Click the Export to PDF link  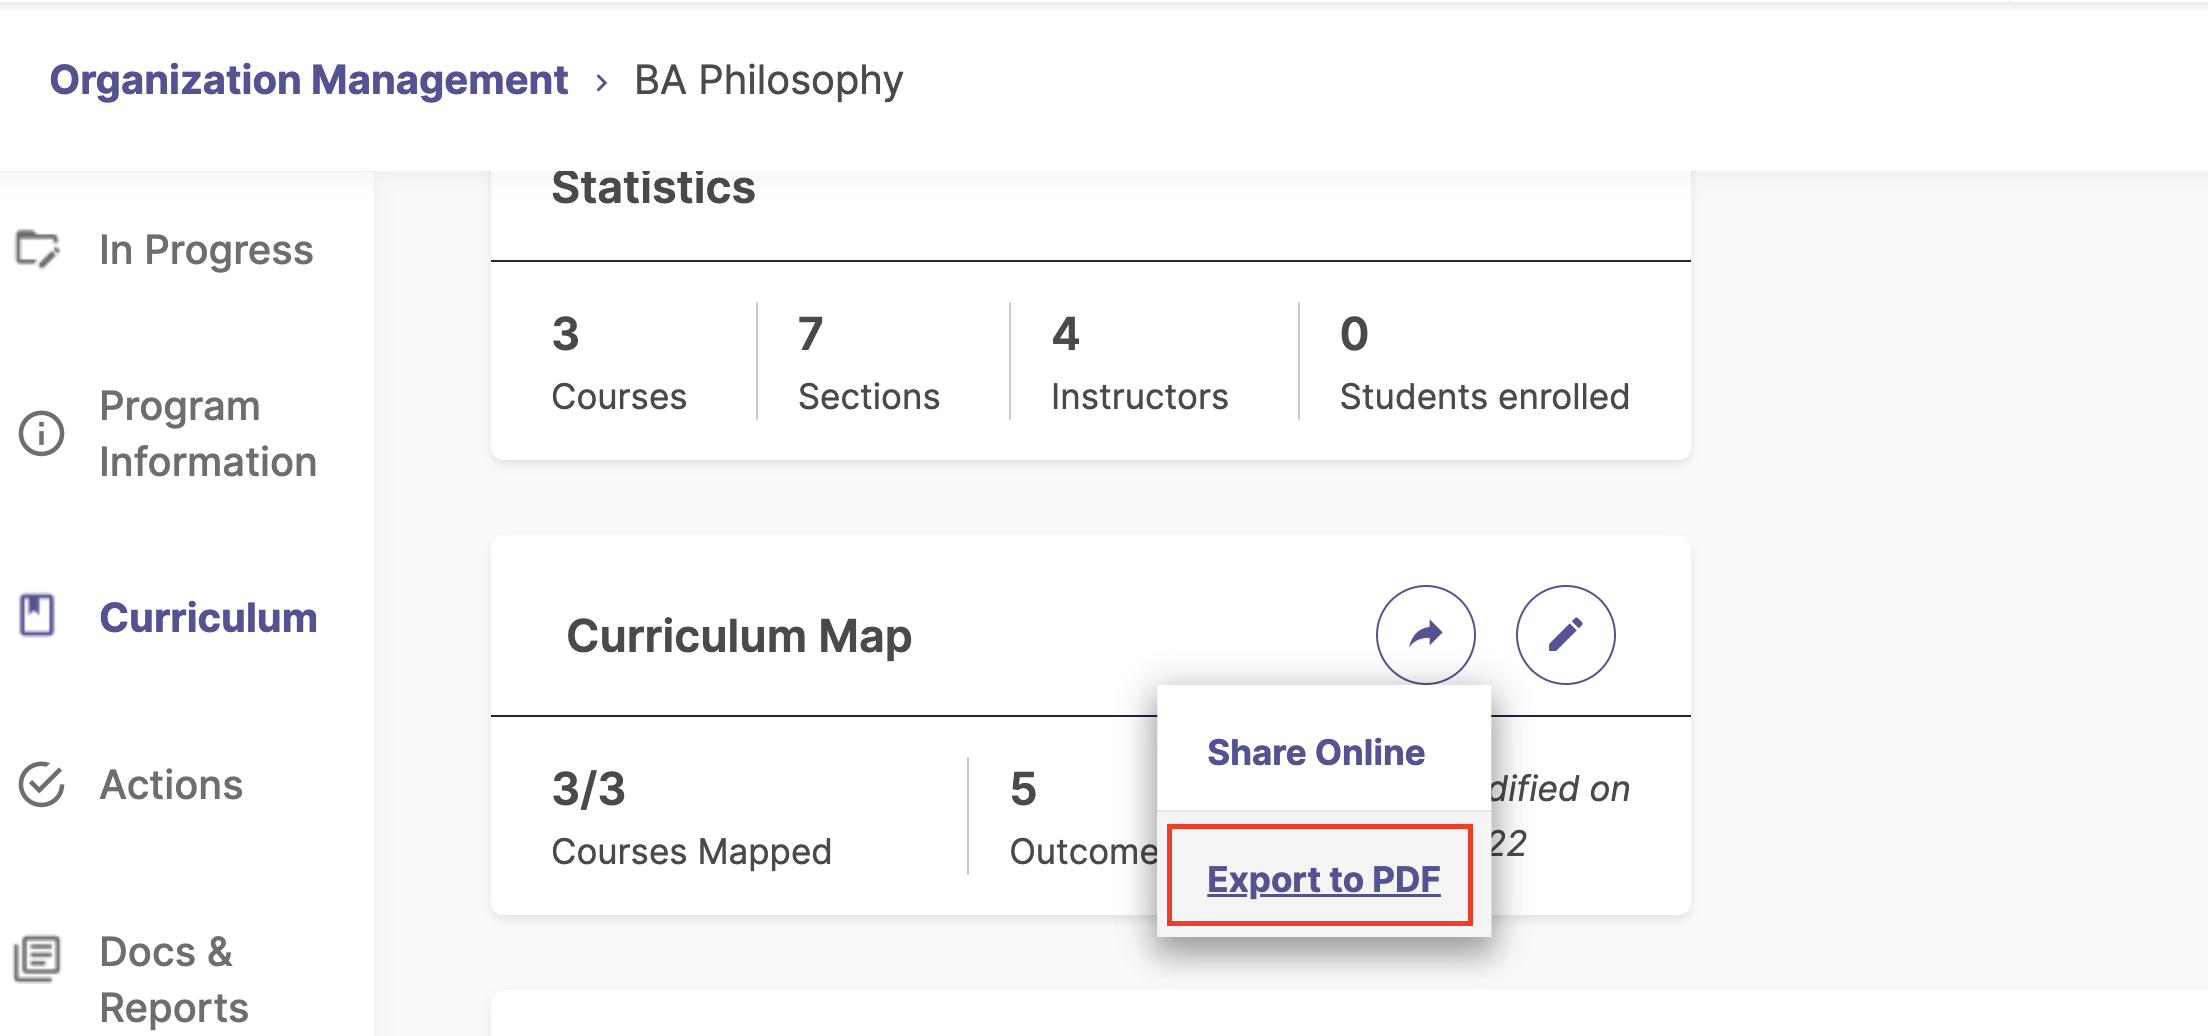[x=1323, y=879]
